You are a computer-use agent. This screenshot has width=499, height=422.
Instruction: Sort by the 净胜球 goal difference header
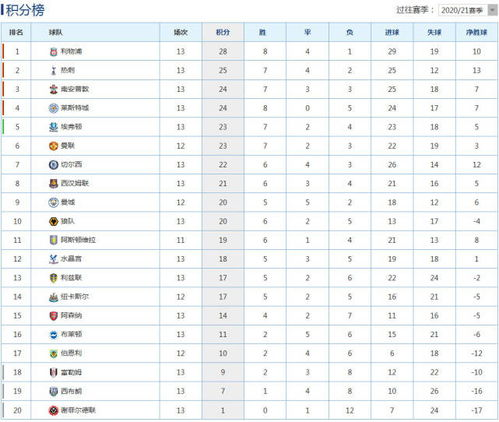pyautogui.click(x=477, y=32)
